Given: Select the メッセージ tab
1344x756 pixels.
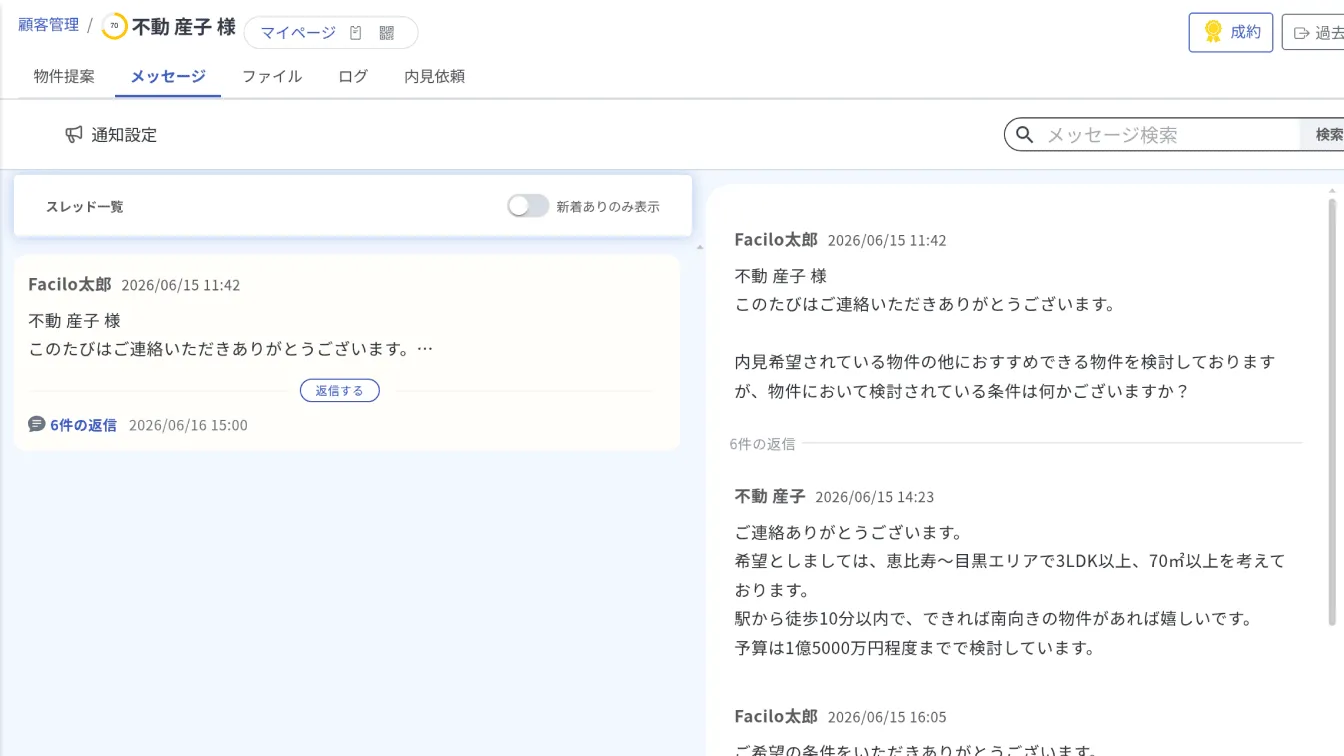Looking at the screenshot, I should tap(168, 76).
